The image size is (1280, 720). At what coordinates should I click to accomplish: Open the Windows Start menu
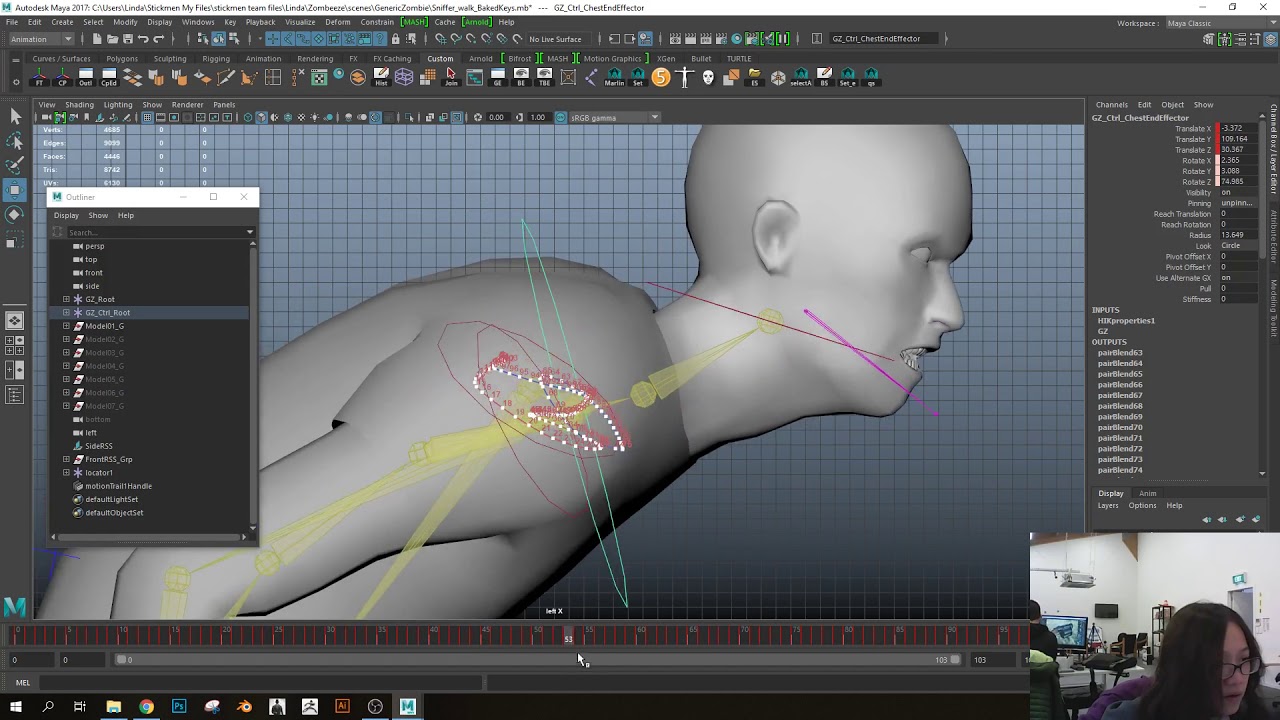click(15, 706)
